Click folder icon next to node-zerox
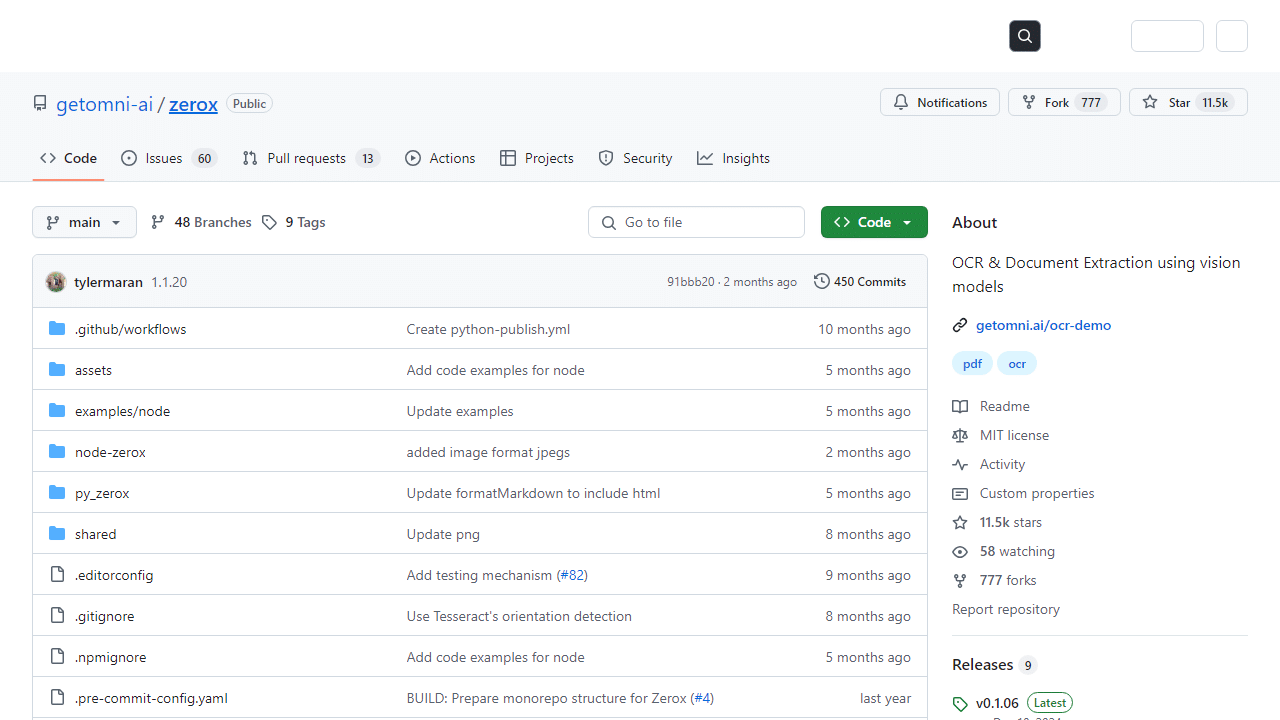 point(57,452)
